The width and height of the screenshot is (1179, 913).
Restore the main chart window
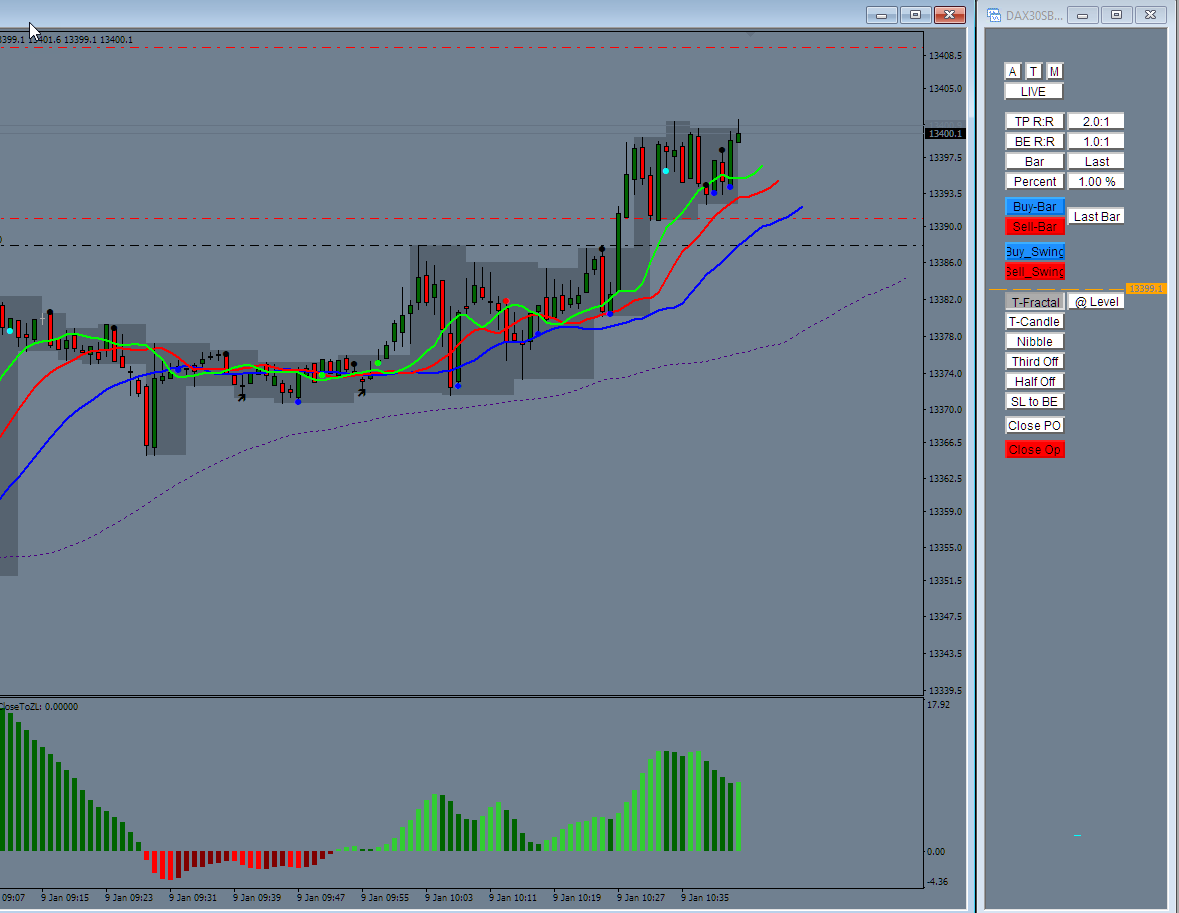(915, 15)
